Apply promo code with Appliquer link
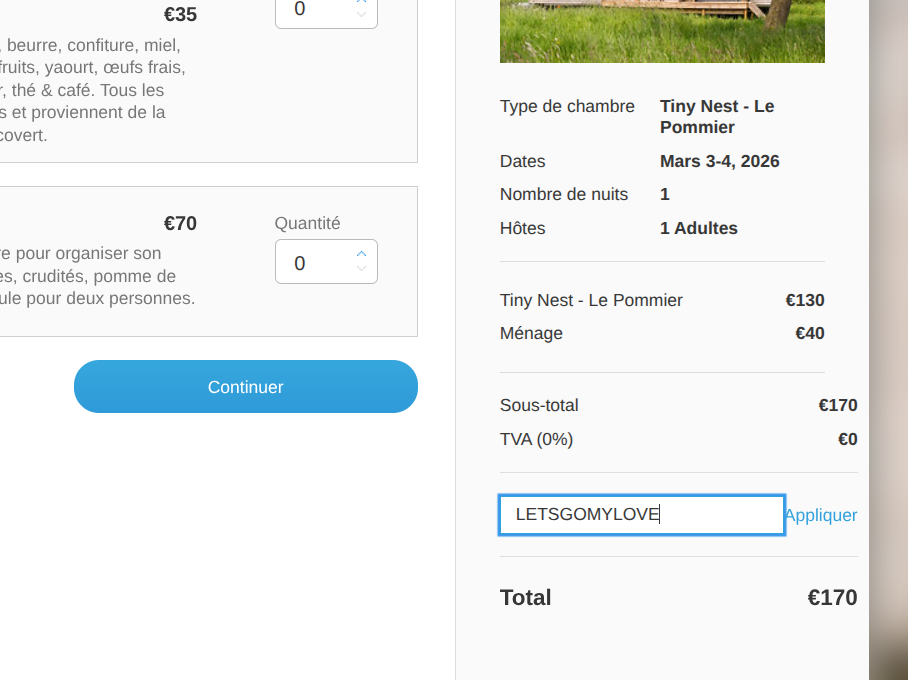The image size is (908, 680). click(820, 515)
